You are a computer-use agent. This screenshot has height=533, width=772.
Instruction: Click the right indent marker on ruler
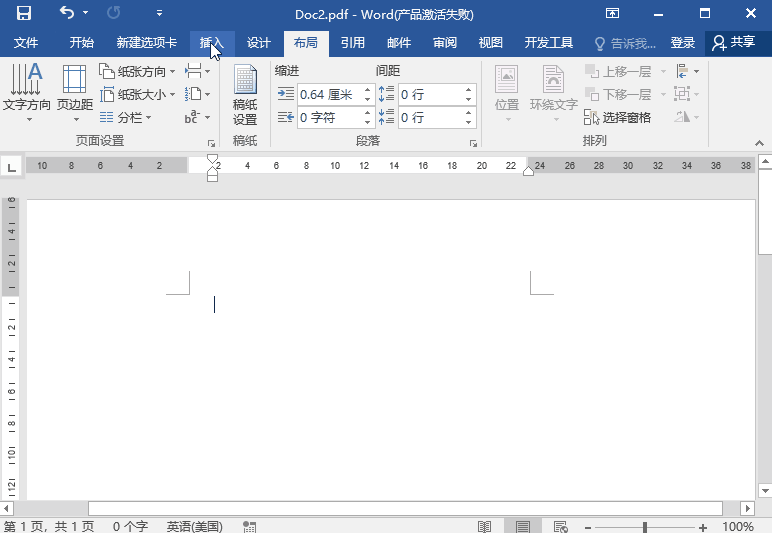point(528,171)
